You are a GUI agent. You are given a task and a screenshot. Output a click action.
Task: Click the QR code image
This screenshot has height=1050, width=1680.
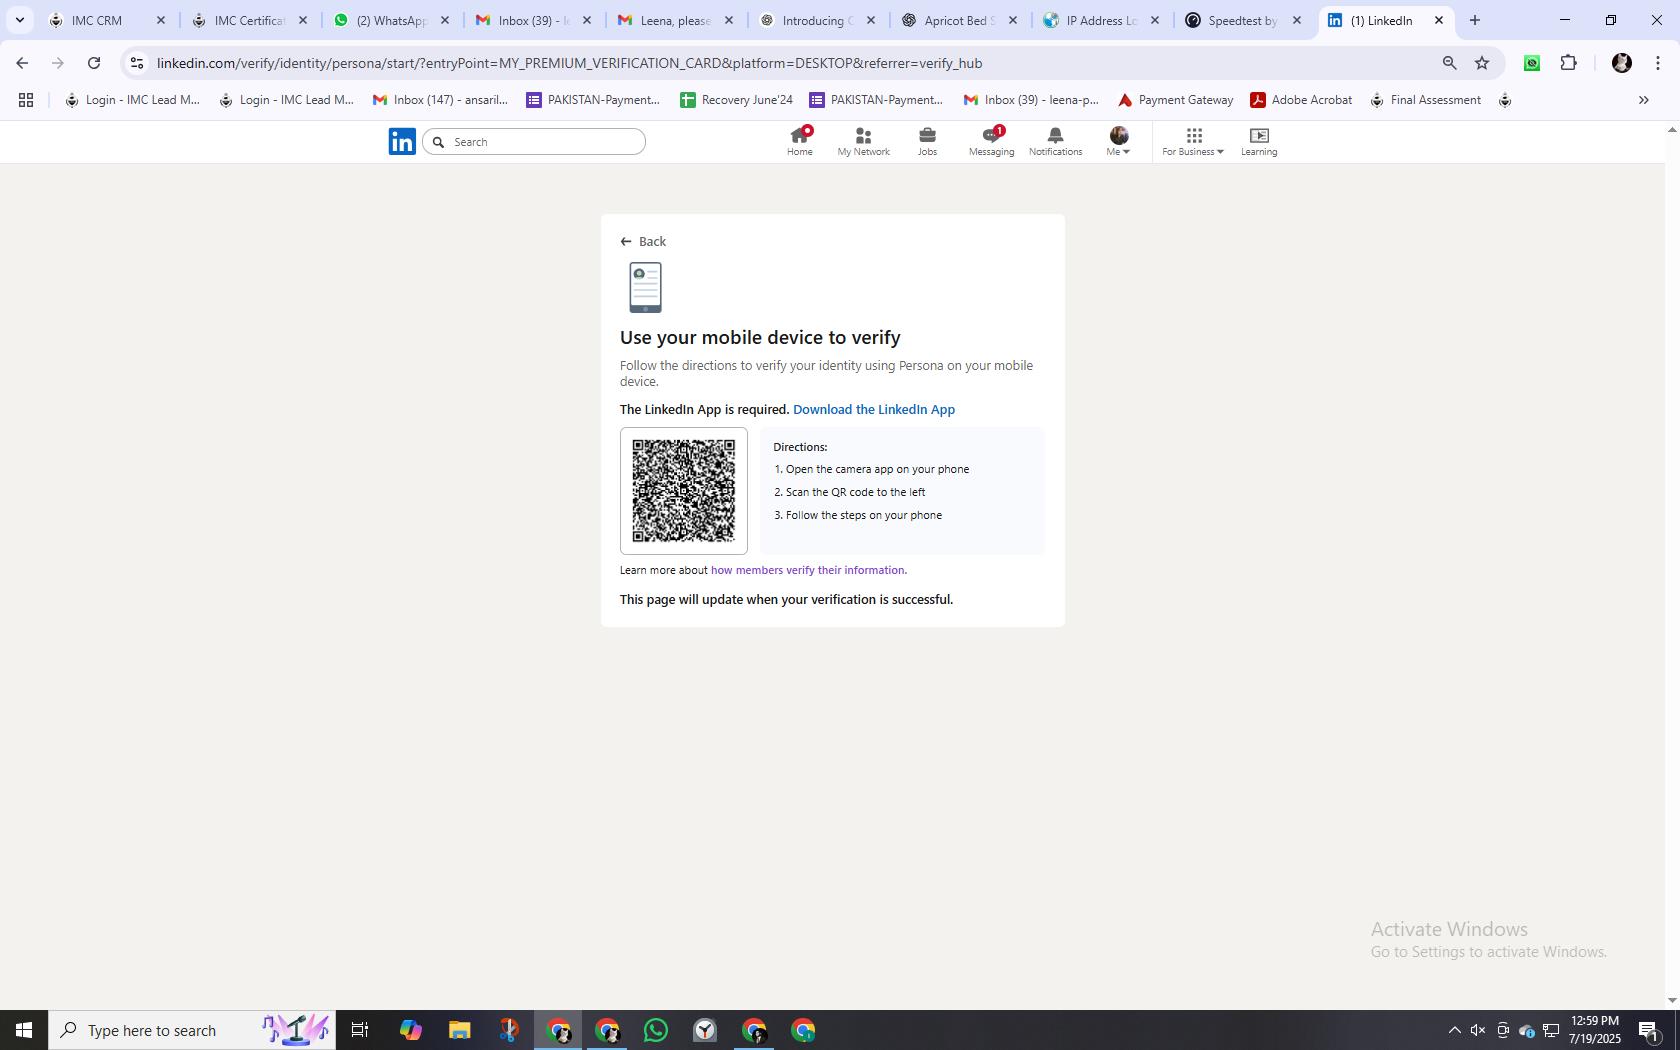coord(684,491)
